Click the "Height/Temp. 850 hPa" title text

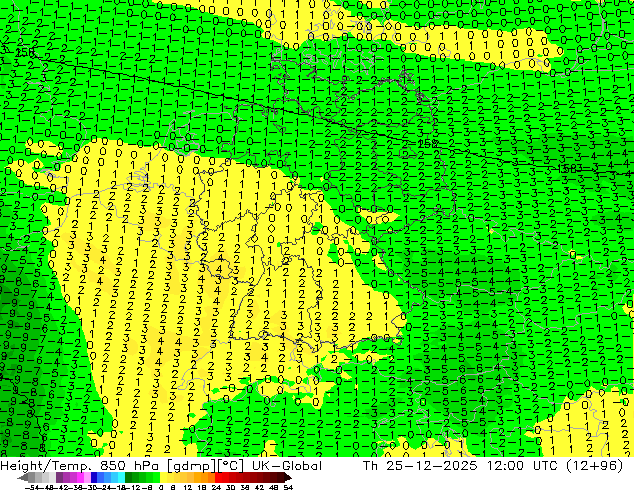(x=80, y=466)
